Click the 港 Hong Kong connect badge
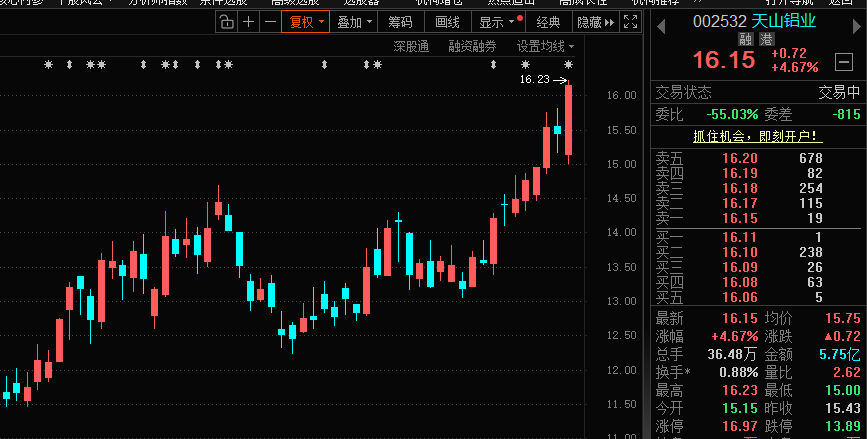Screen dimensions: 867x439 click(766, 39)
